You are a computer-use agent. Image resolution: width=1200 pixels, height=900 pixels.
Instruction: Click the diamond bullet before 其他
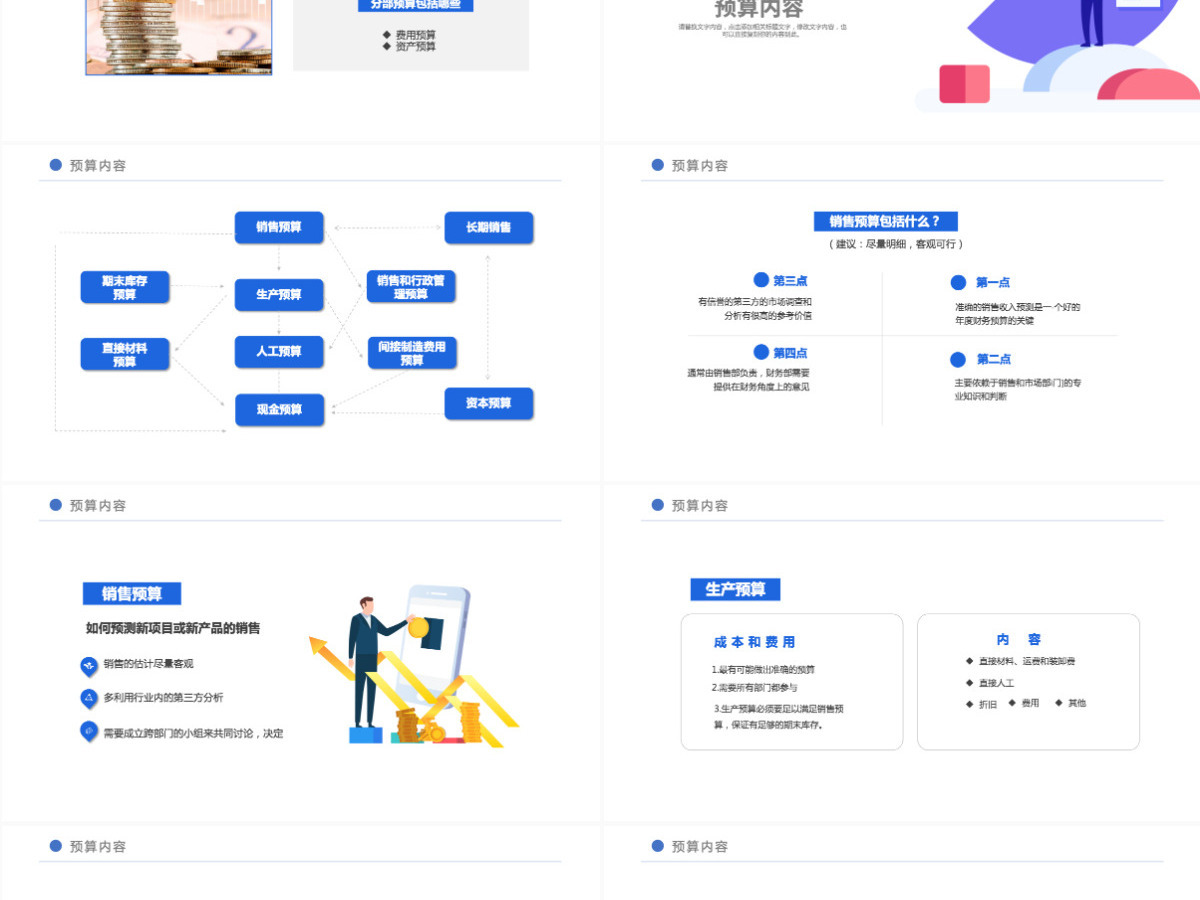[1059, 703]
